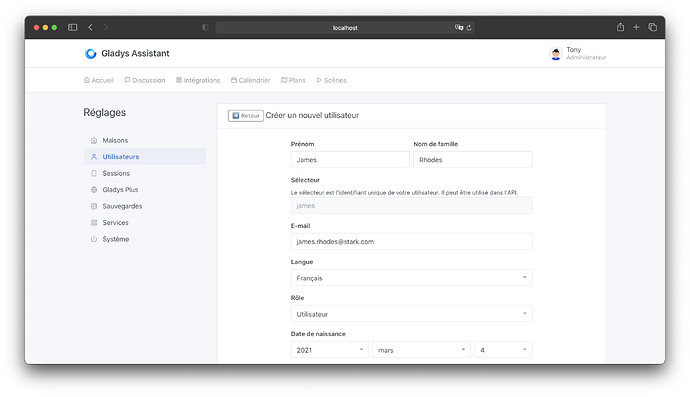Screen dimensions: 690x397
Task: Open the Safari share icon
Action: click(x=620, y=27)
